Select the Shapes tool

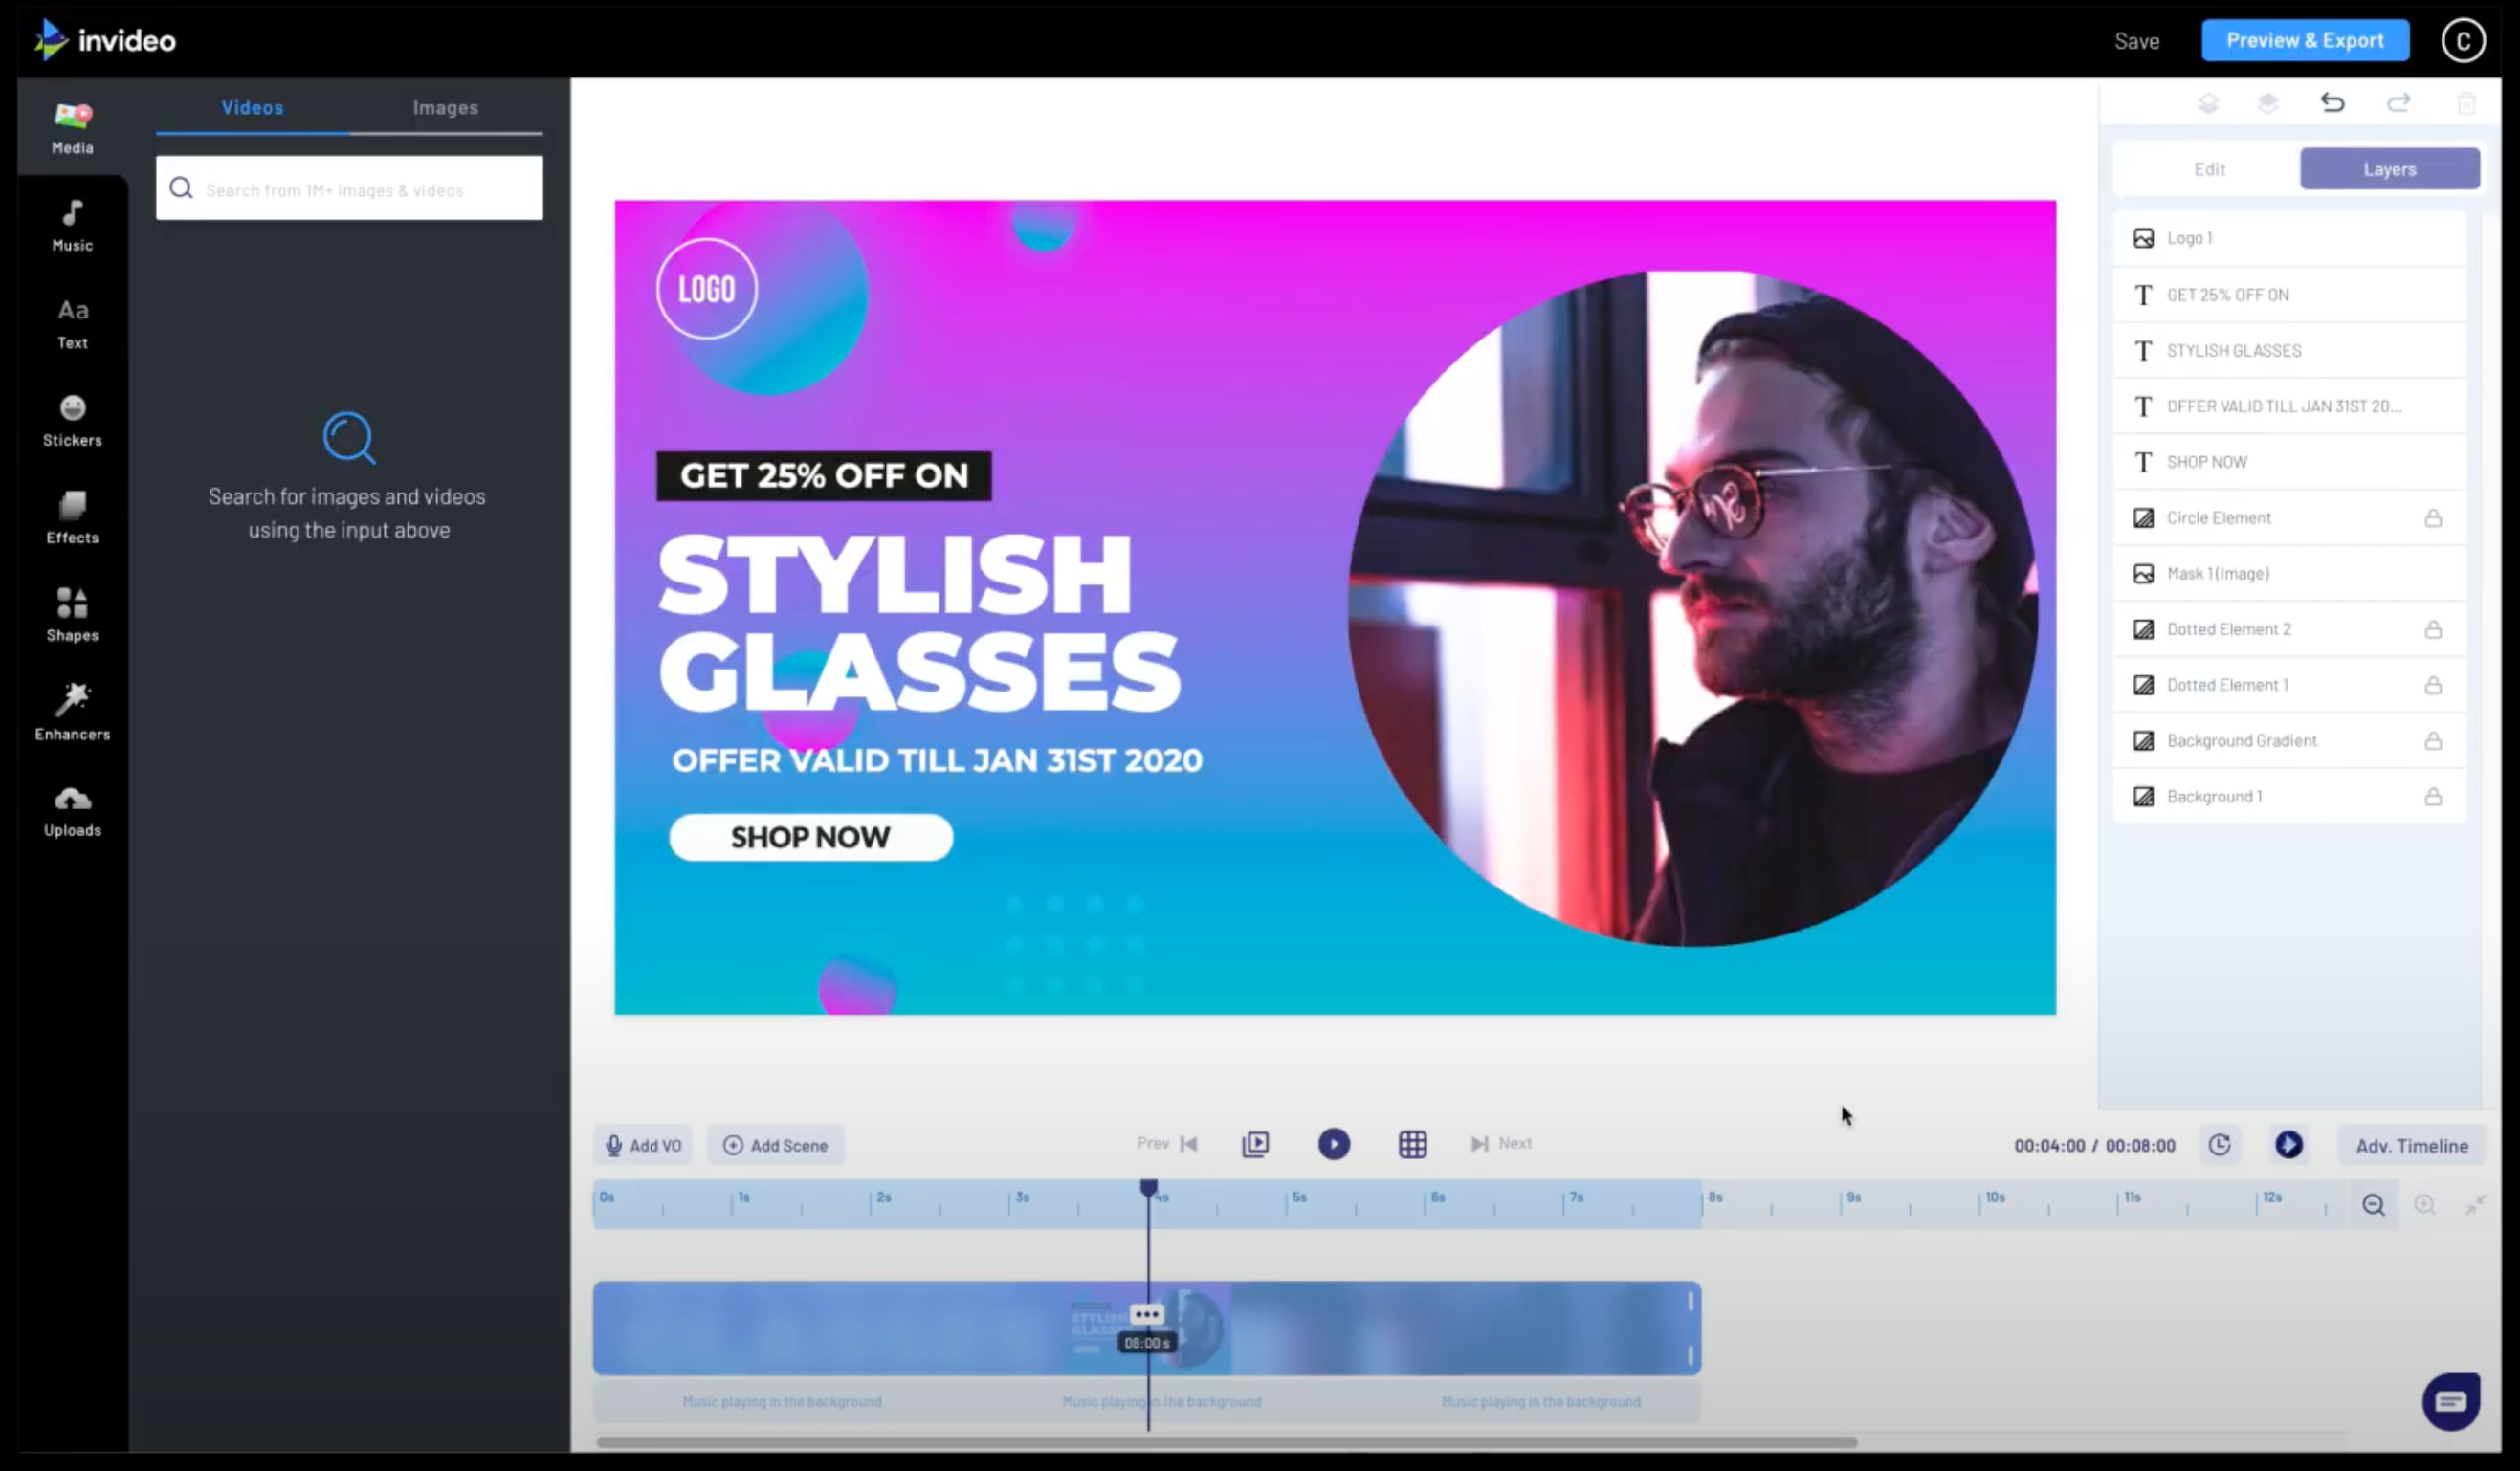click(72, 613)
